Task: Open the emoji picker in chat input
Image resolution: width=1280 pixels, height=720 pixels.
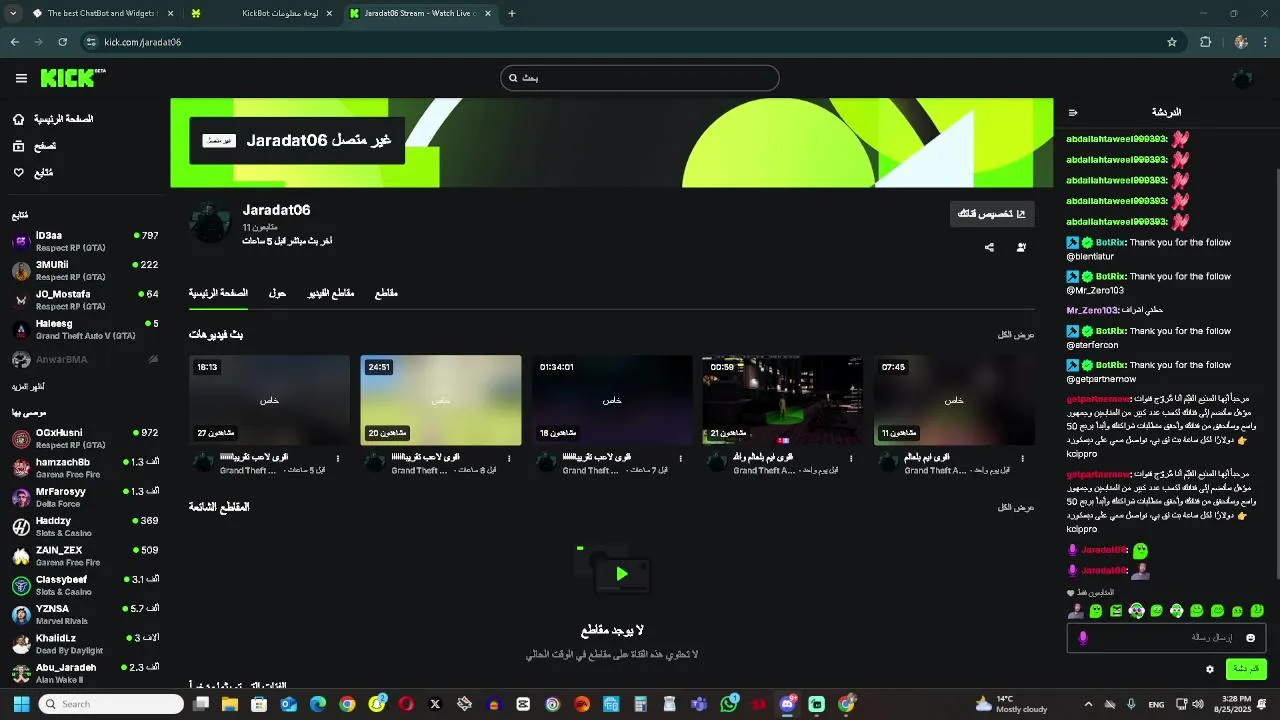Action: tap(1250, 638)
